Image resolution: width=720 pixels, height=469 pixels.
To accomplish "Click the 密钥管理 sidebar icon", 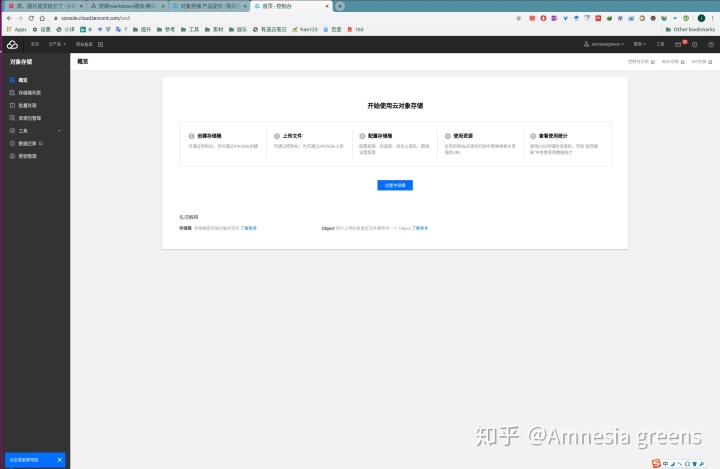I will [x=12, y=156].
